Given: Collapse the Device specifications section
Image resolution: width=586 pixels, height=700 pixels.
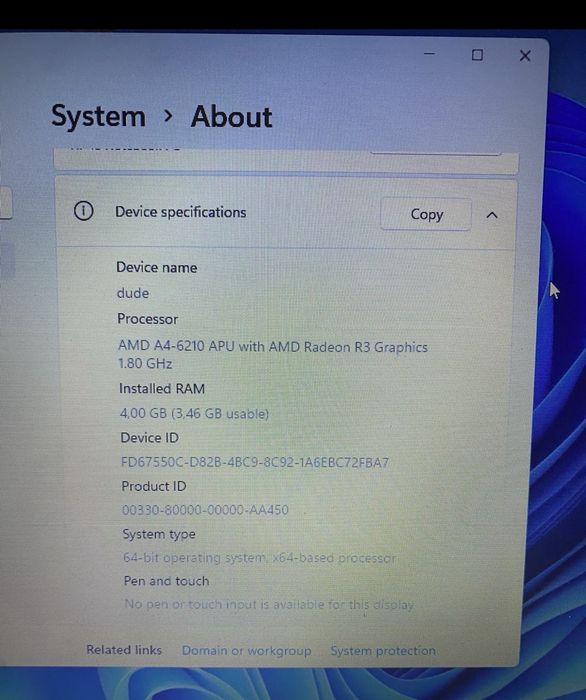Looking at the screenshot, I should click(x=492, y=216).
